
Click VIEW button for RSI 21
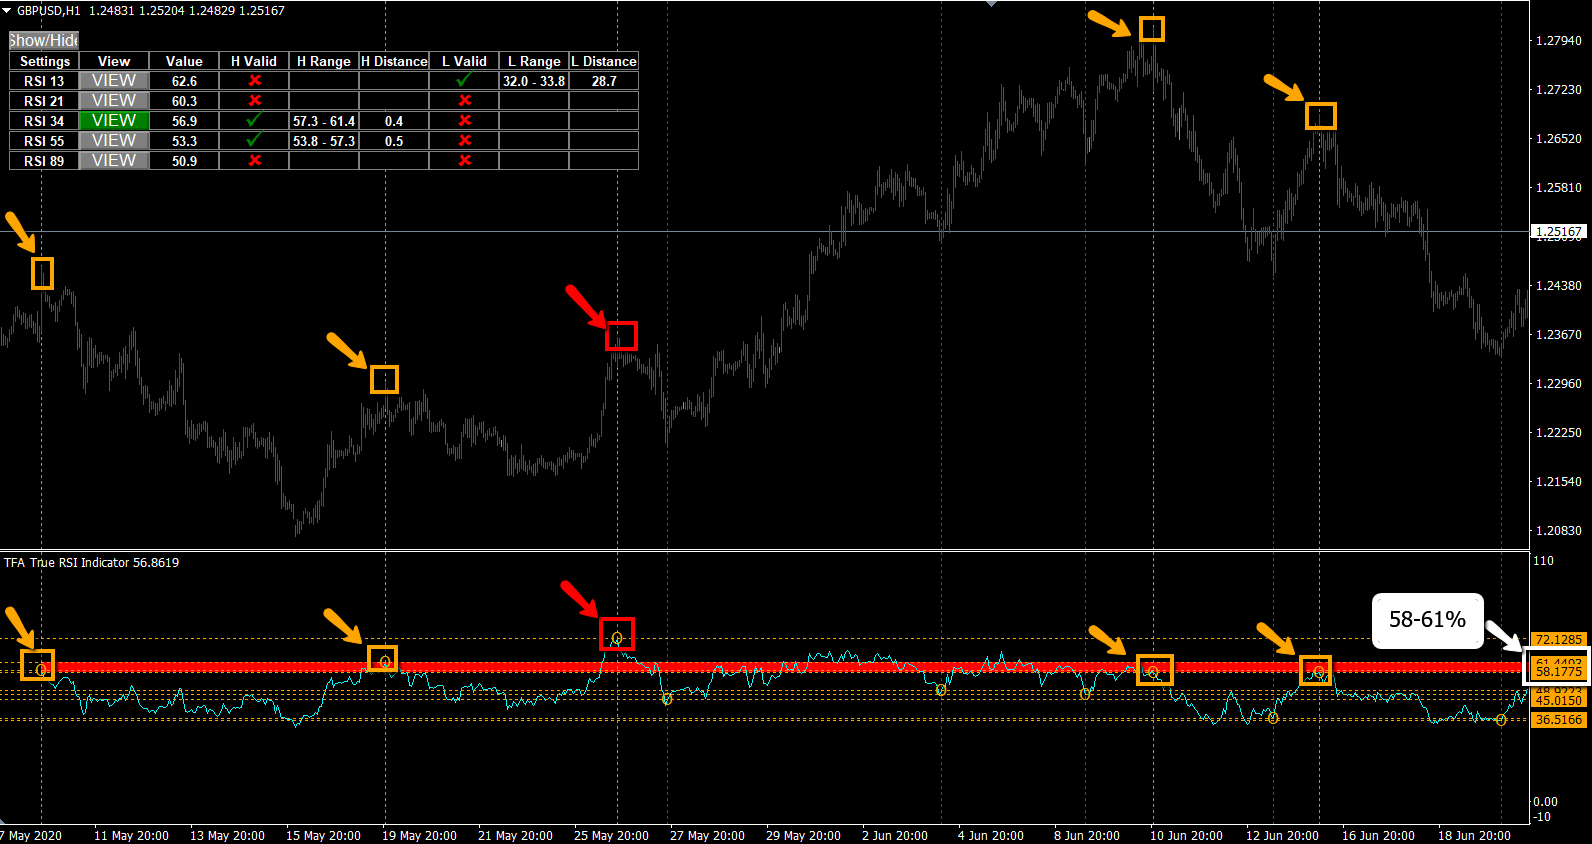[x=114, y=100]
